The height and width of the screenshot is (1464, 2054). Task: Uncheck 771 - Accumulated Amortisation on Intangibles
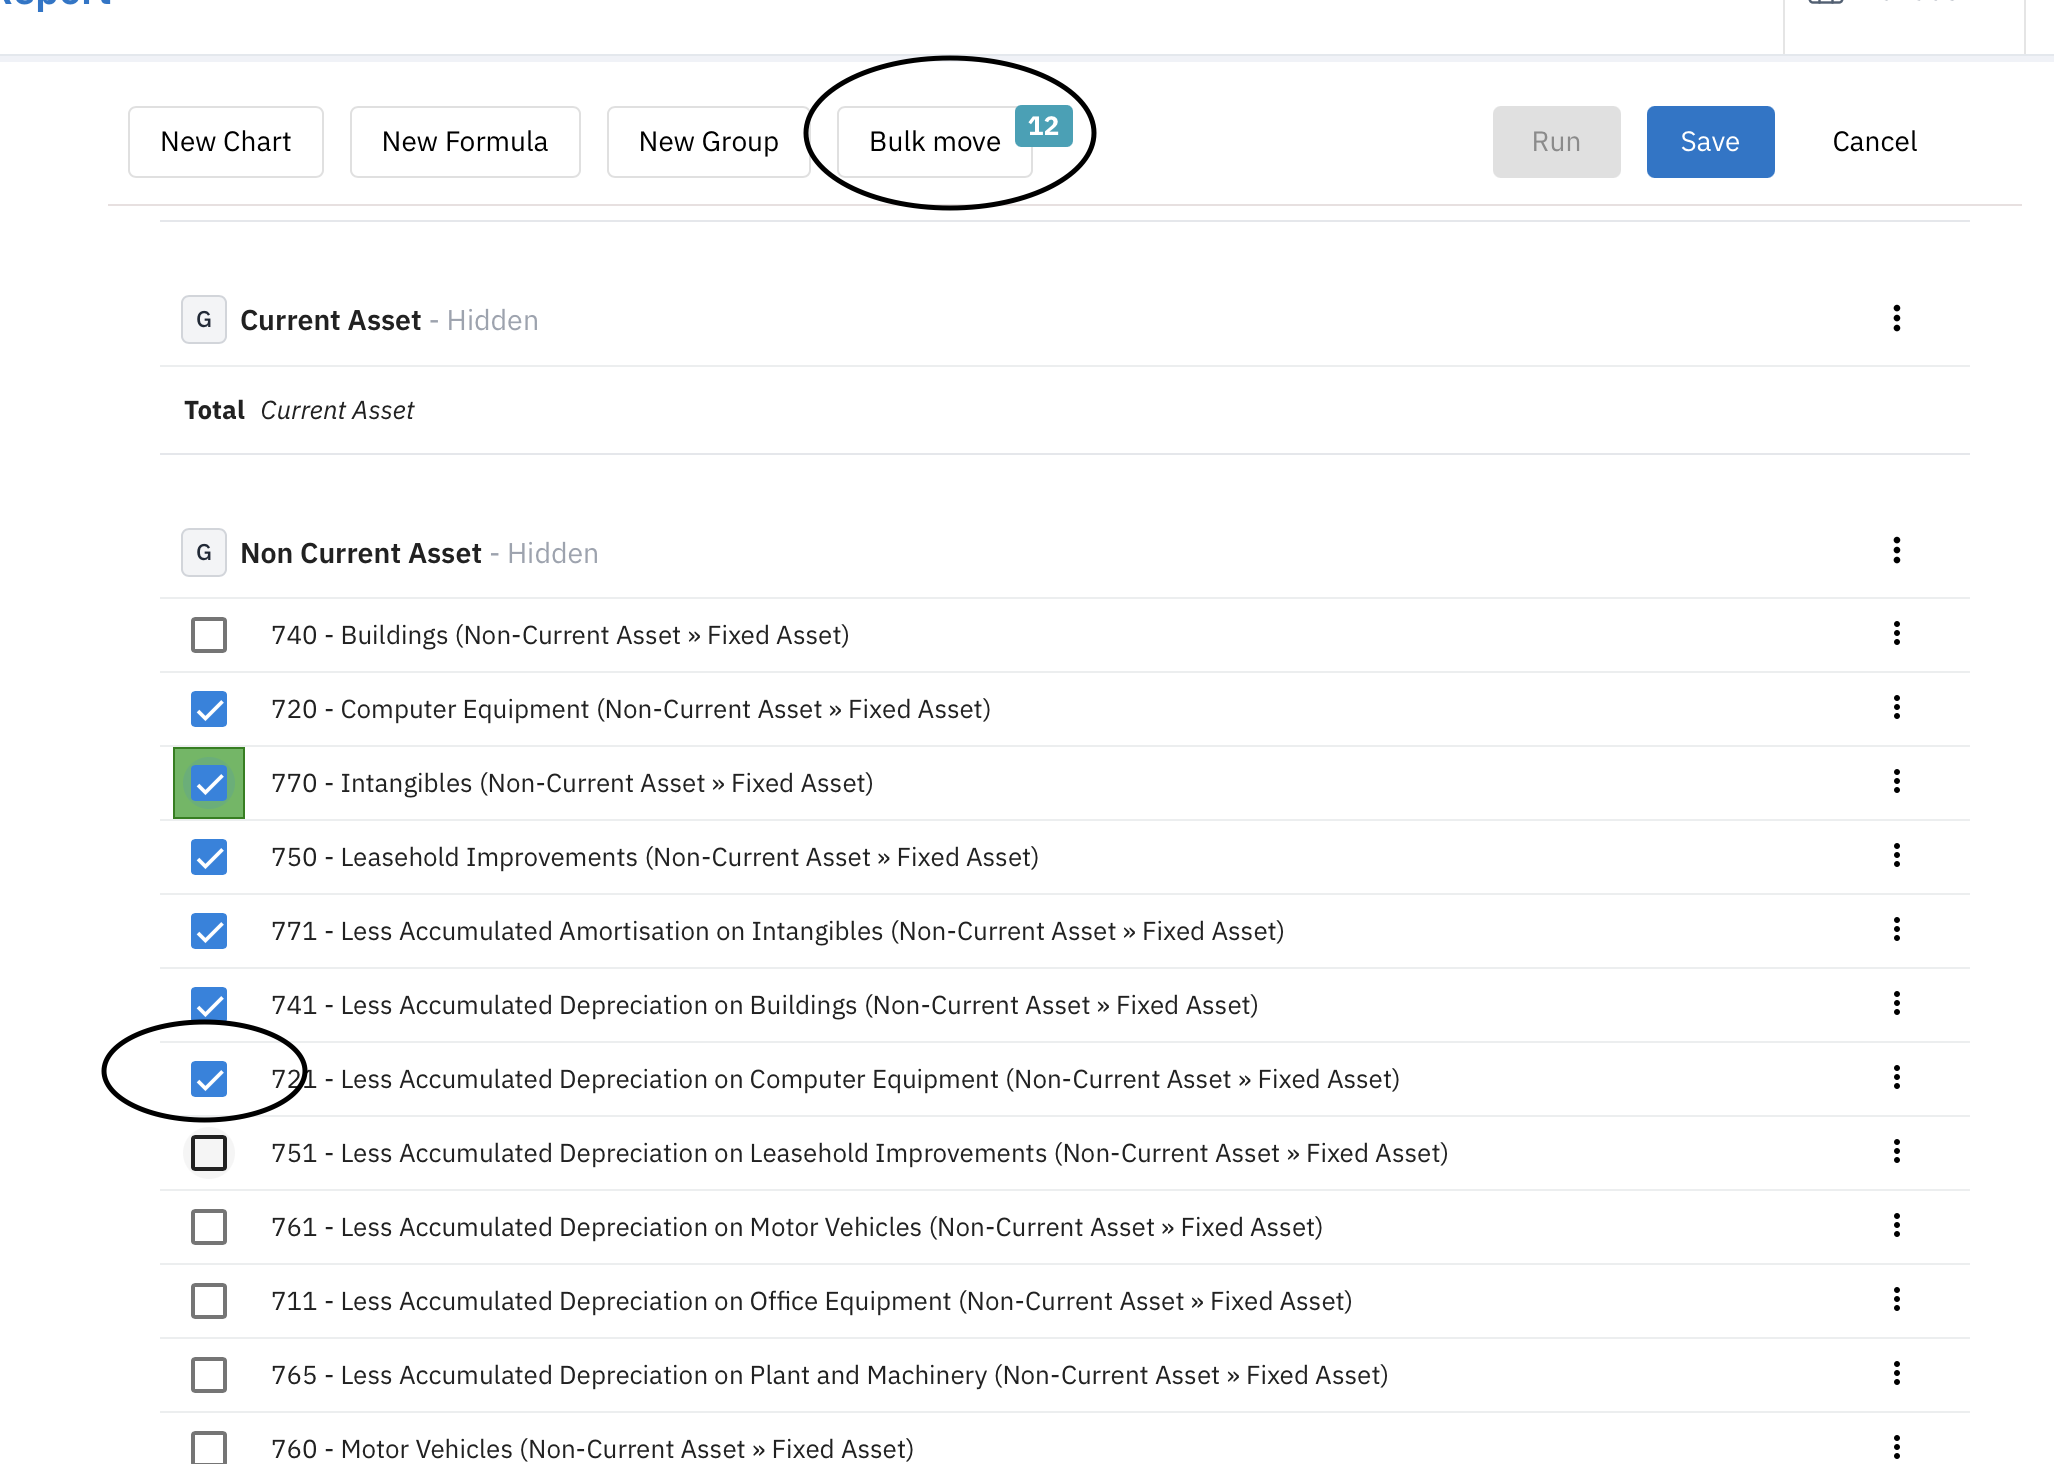pyautogui.click(x=209, y=931)
